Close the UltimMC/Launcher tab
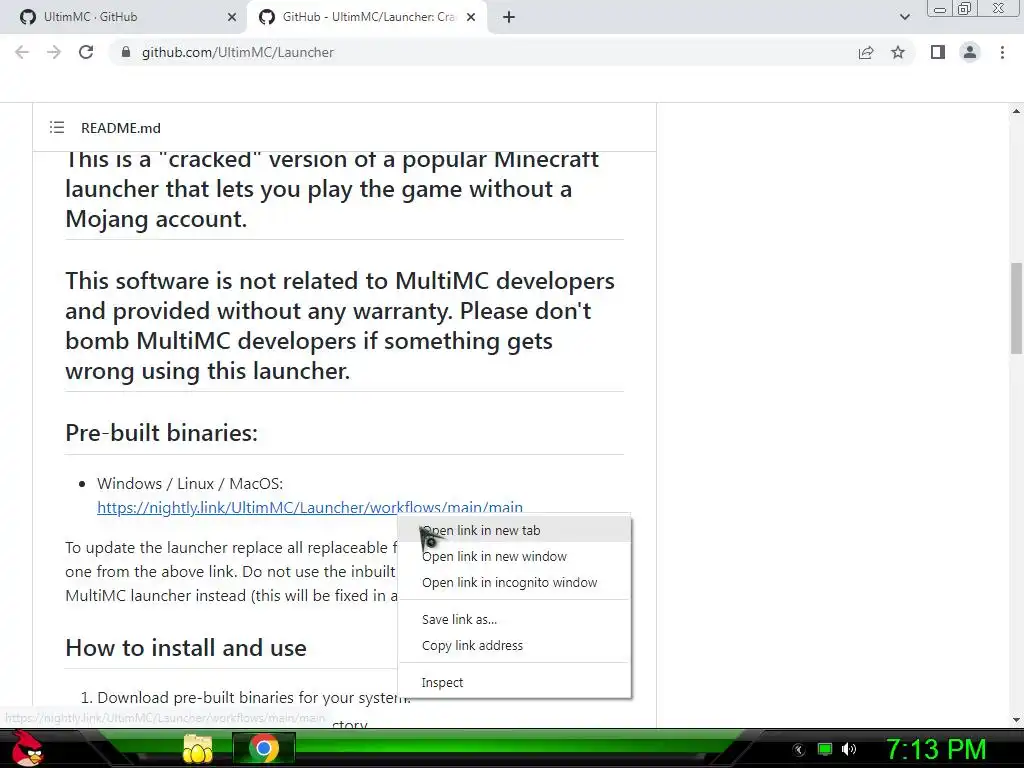The image size is (1024, 768). pos(471,18)
